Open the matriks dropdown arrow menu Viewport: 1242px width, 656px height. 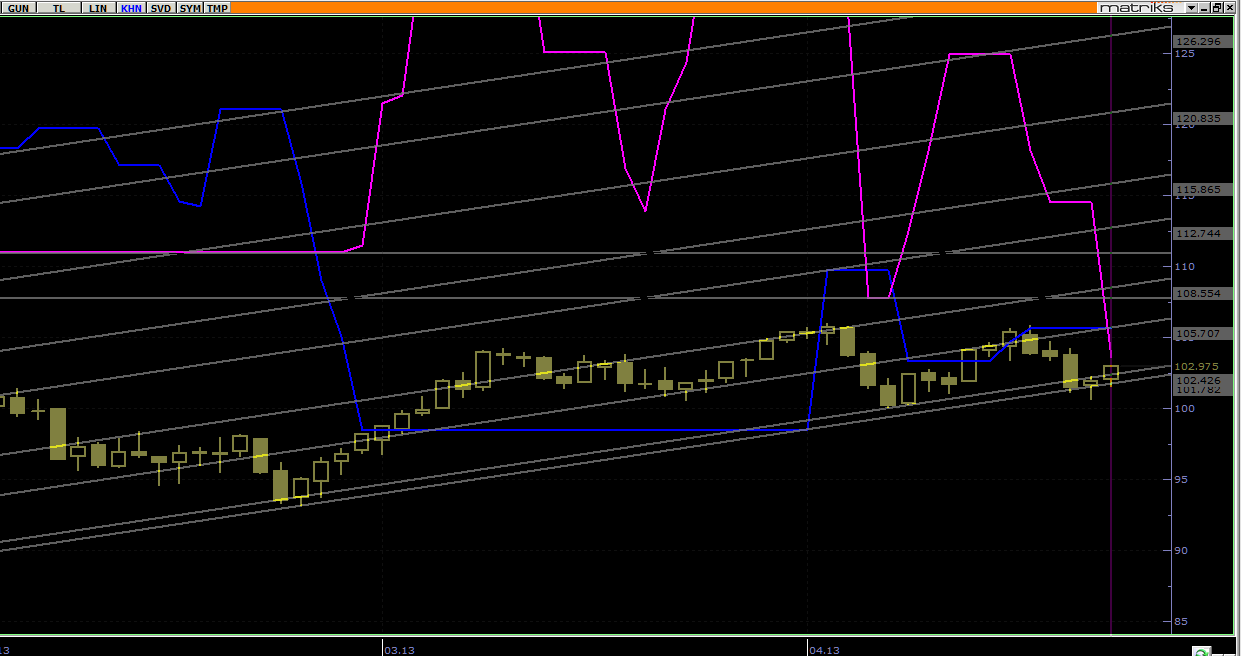coord(1191,7)
